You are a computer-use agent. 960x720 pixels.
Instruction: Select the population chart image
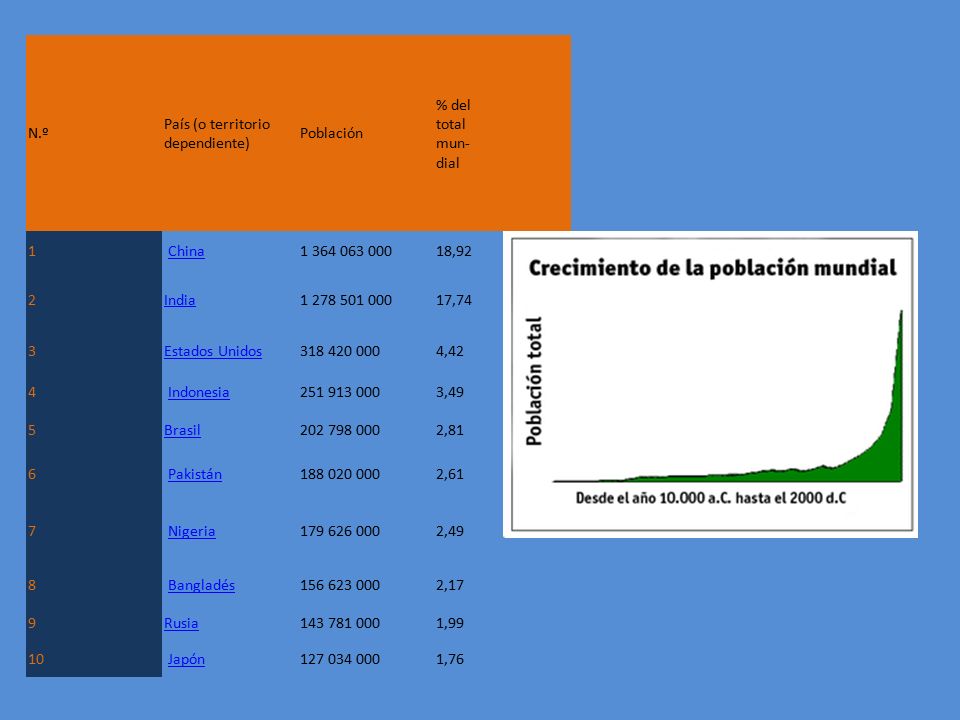710,384
